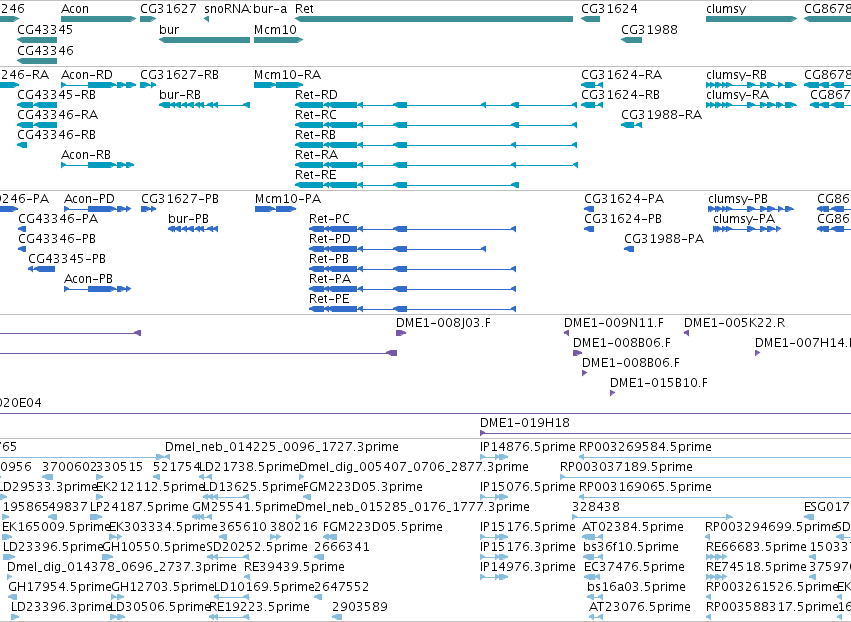This screenshot has width=851, height=622.
Task: Click the RE66683.5prime EST label
Action: click(756, 547)
